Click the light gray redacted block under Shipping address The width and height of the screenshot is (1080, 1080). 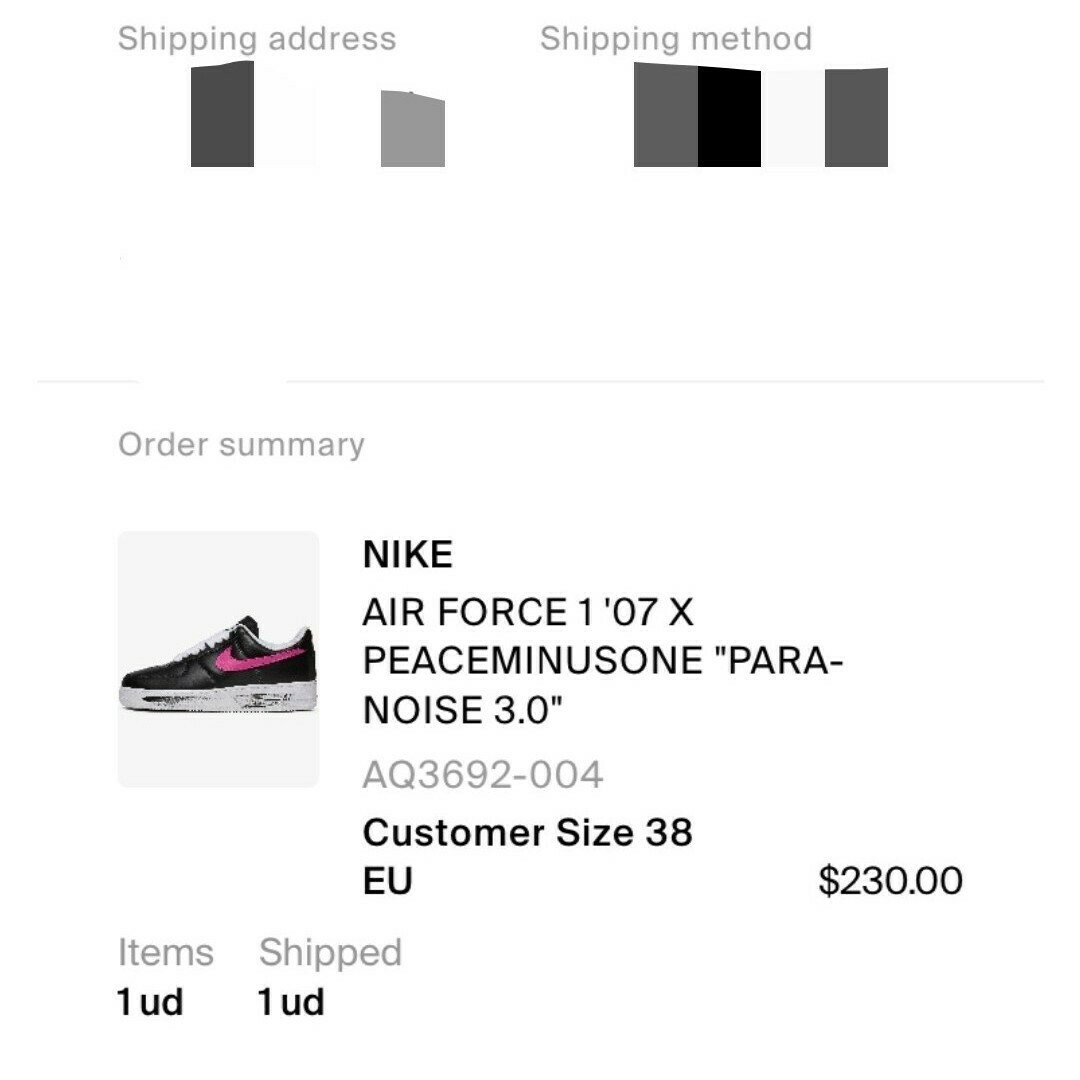click(413, 128)
